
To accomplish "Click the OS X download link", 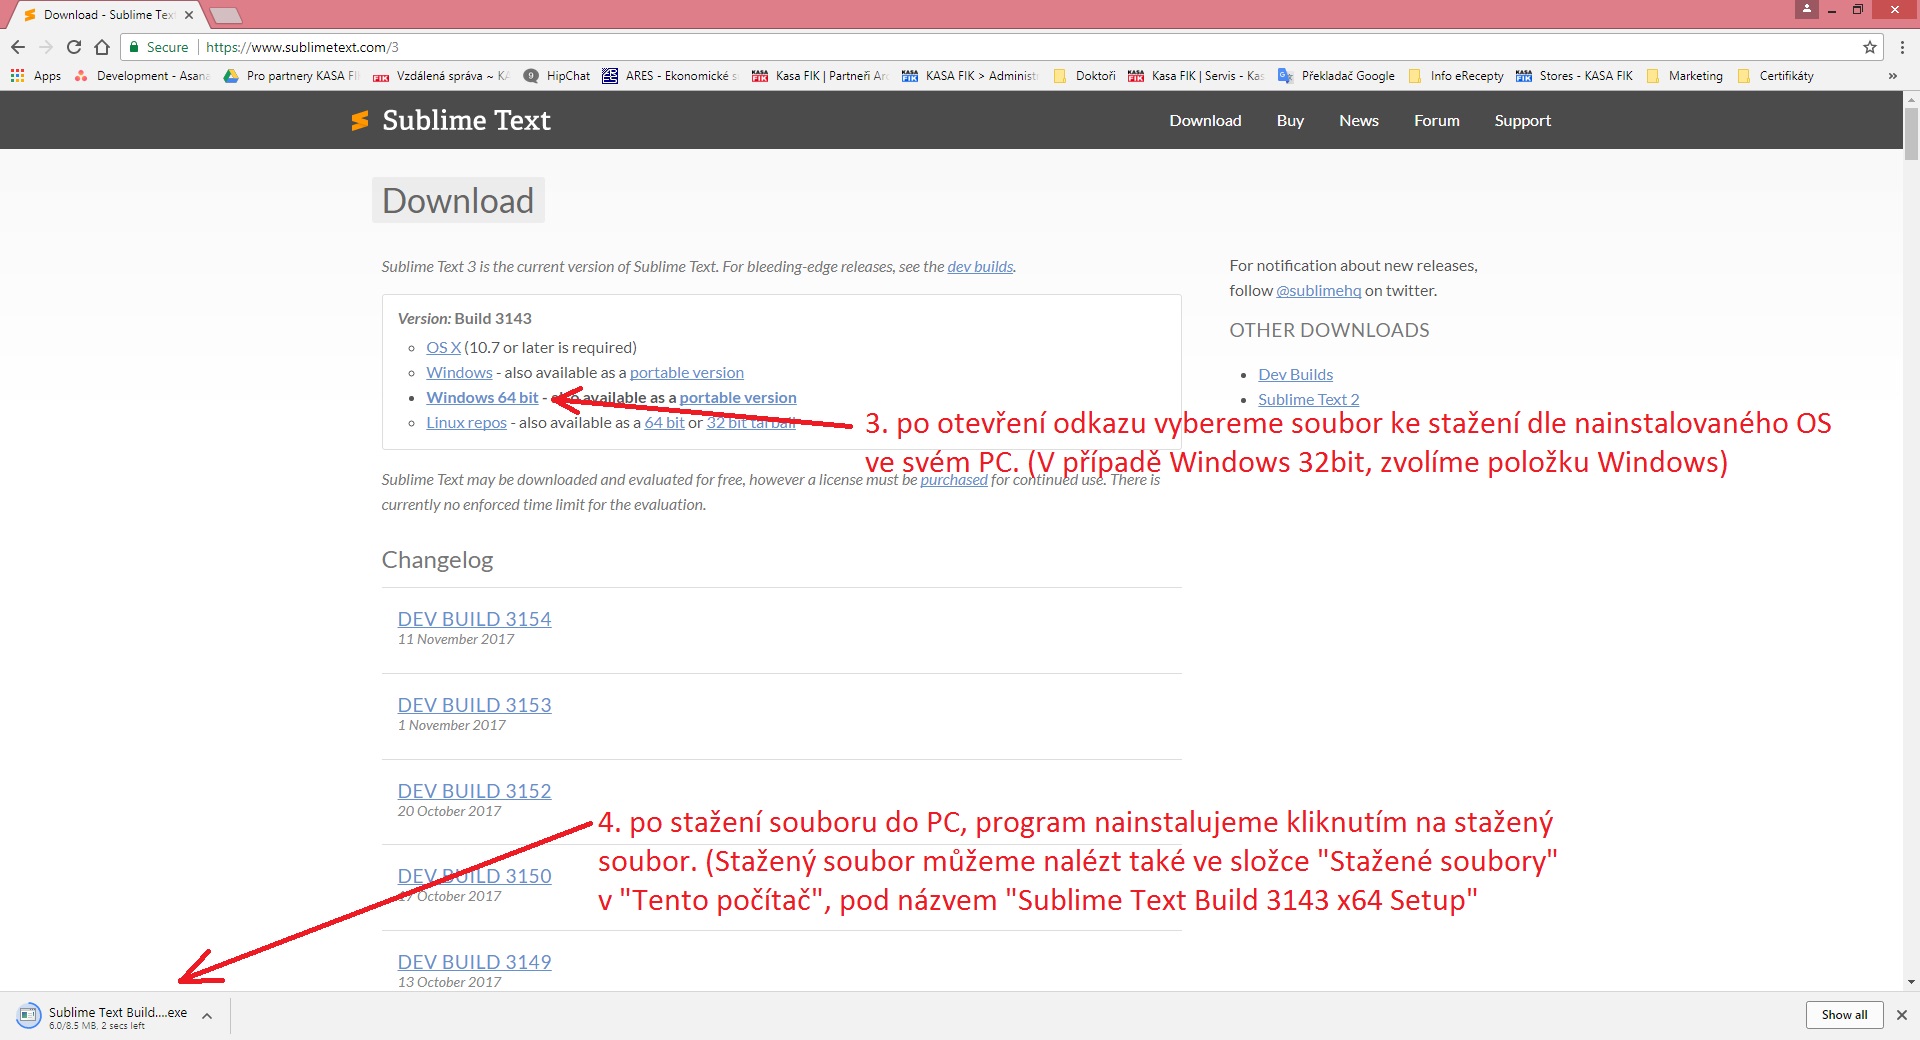I will click(x=444, y=348).
